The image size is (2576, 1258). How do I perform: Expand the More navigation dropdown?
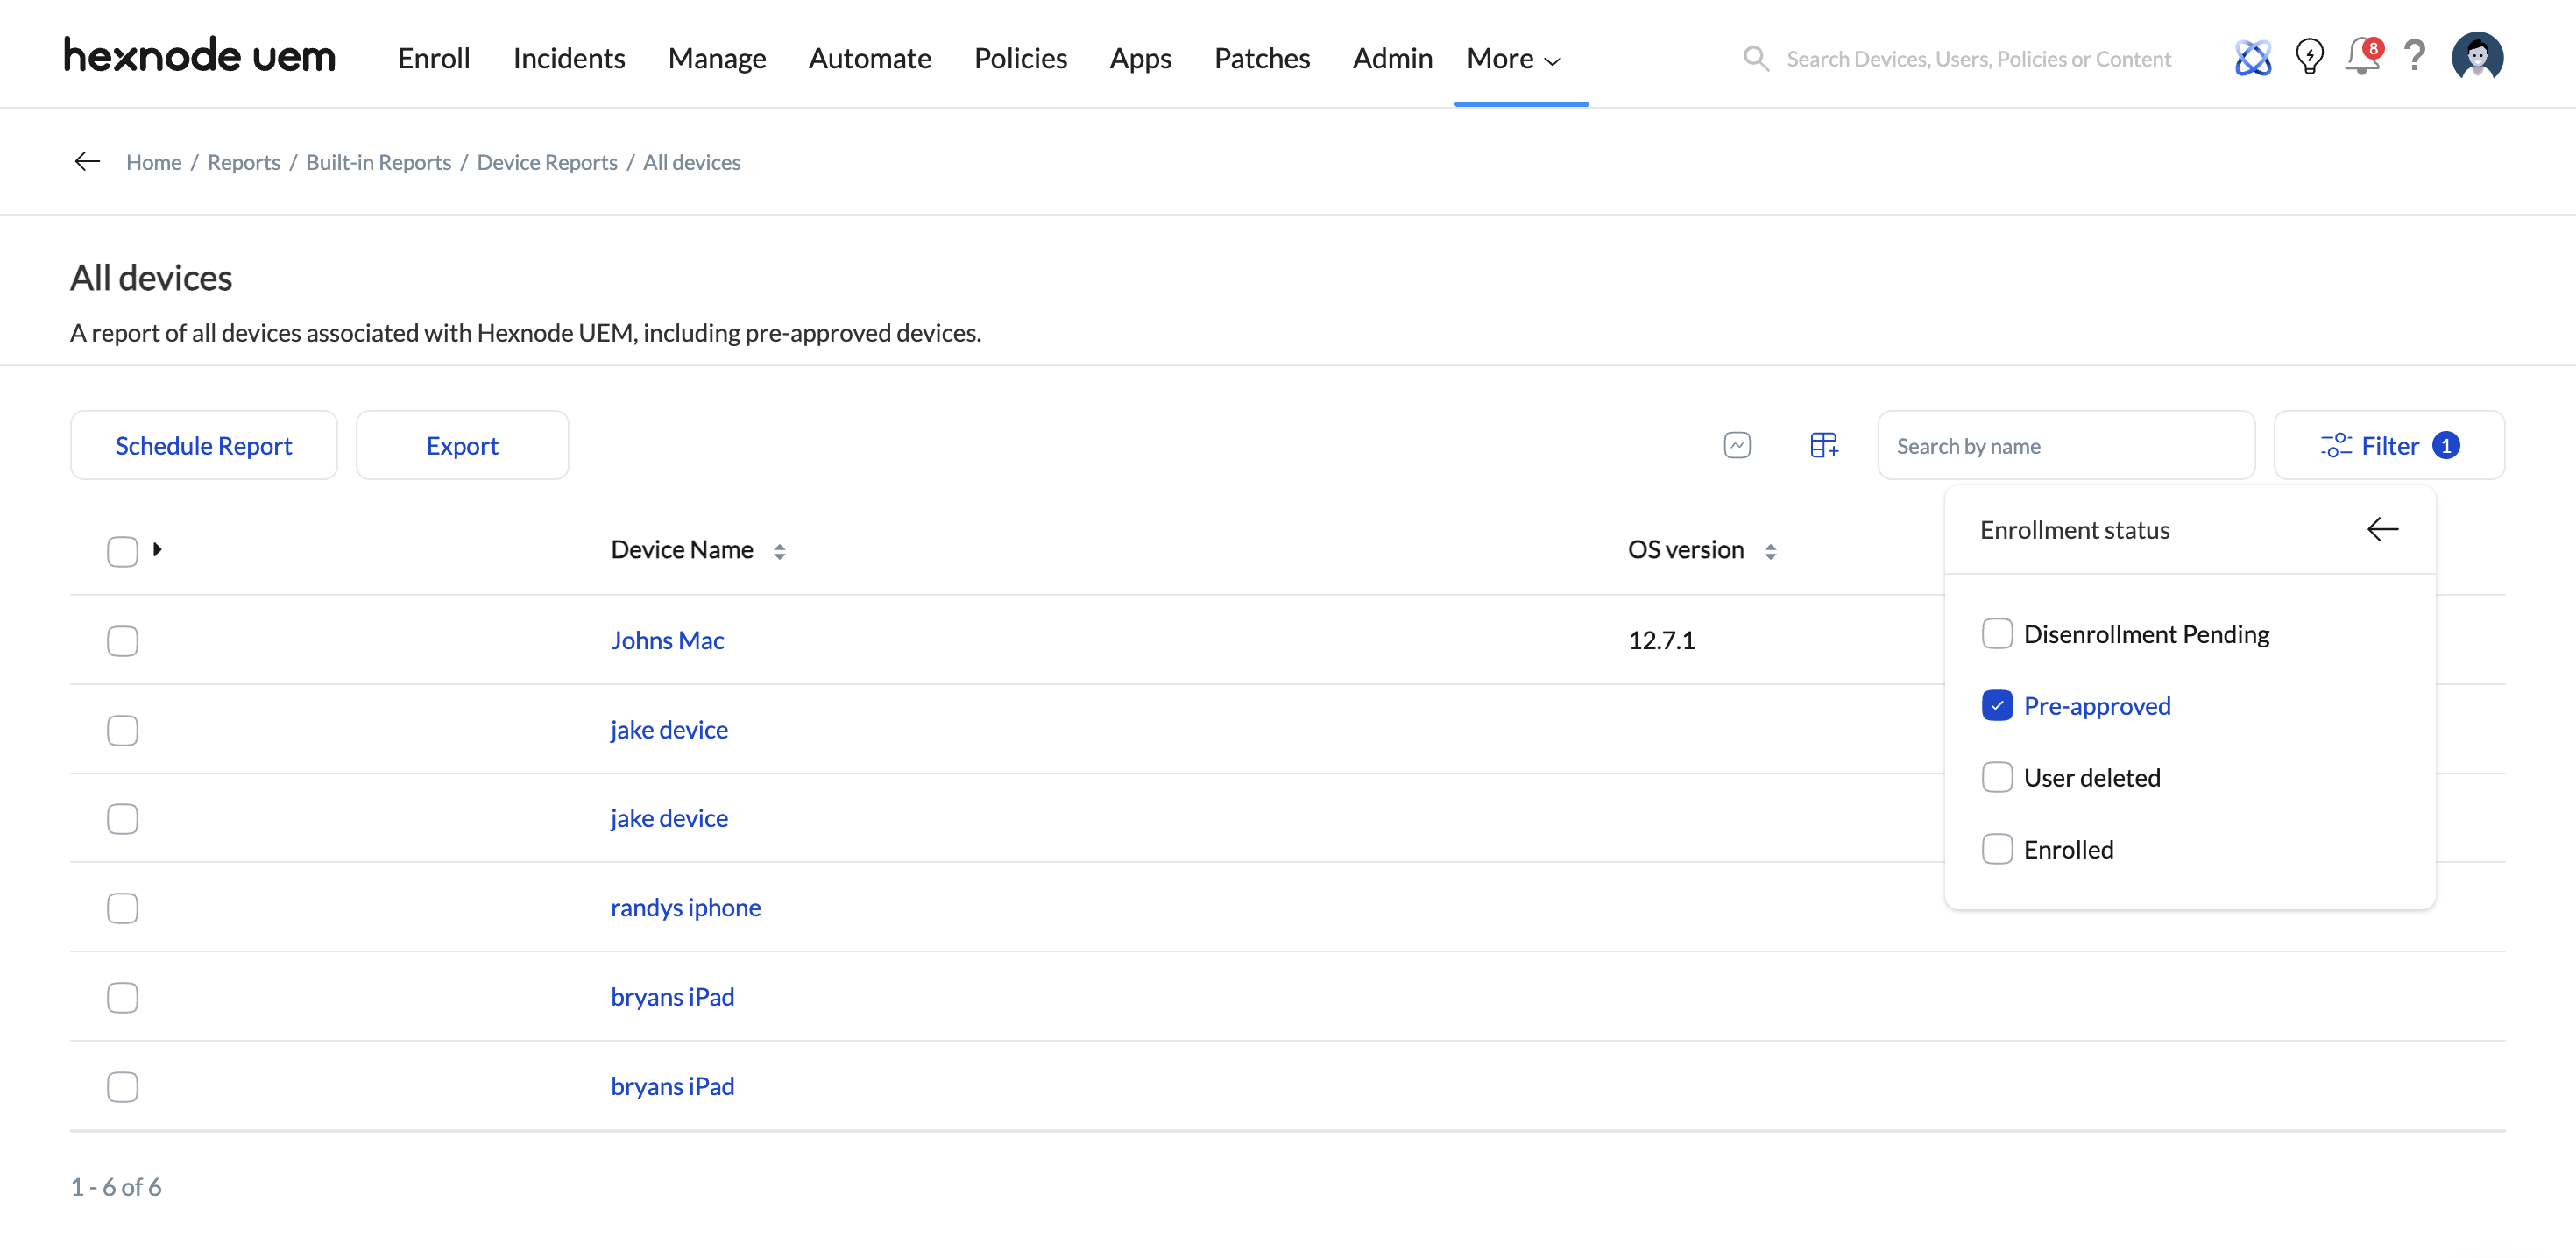pyautogui.click(x=1513, y=59)
